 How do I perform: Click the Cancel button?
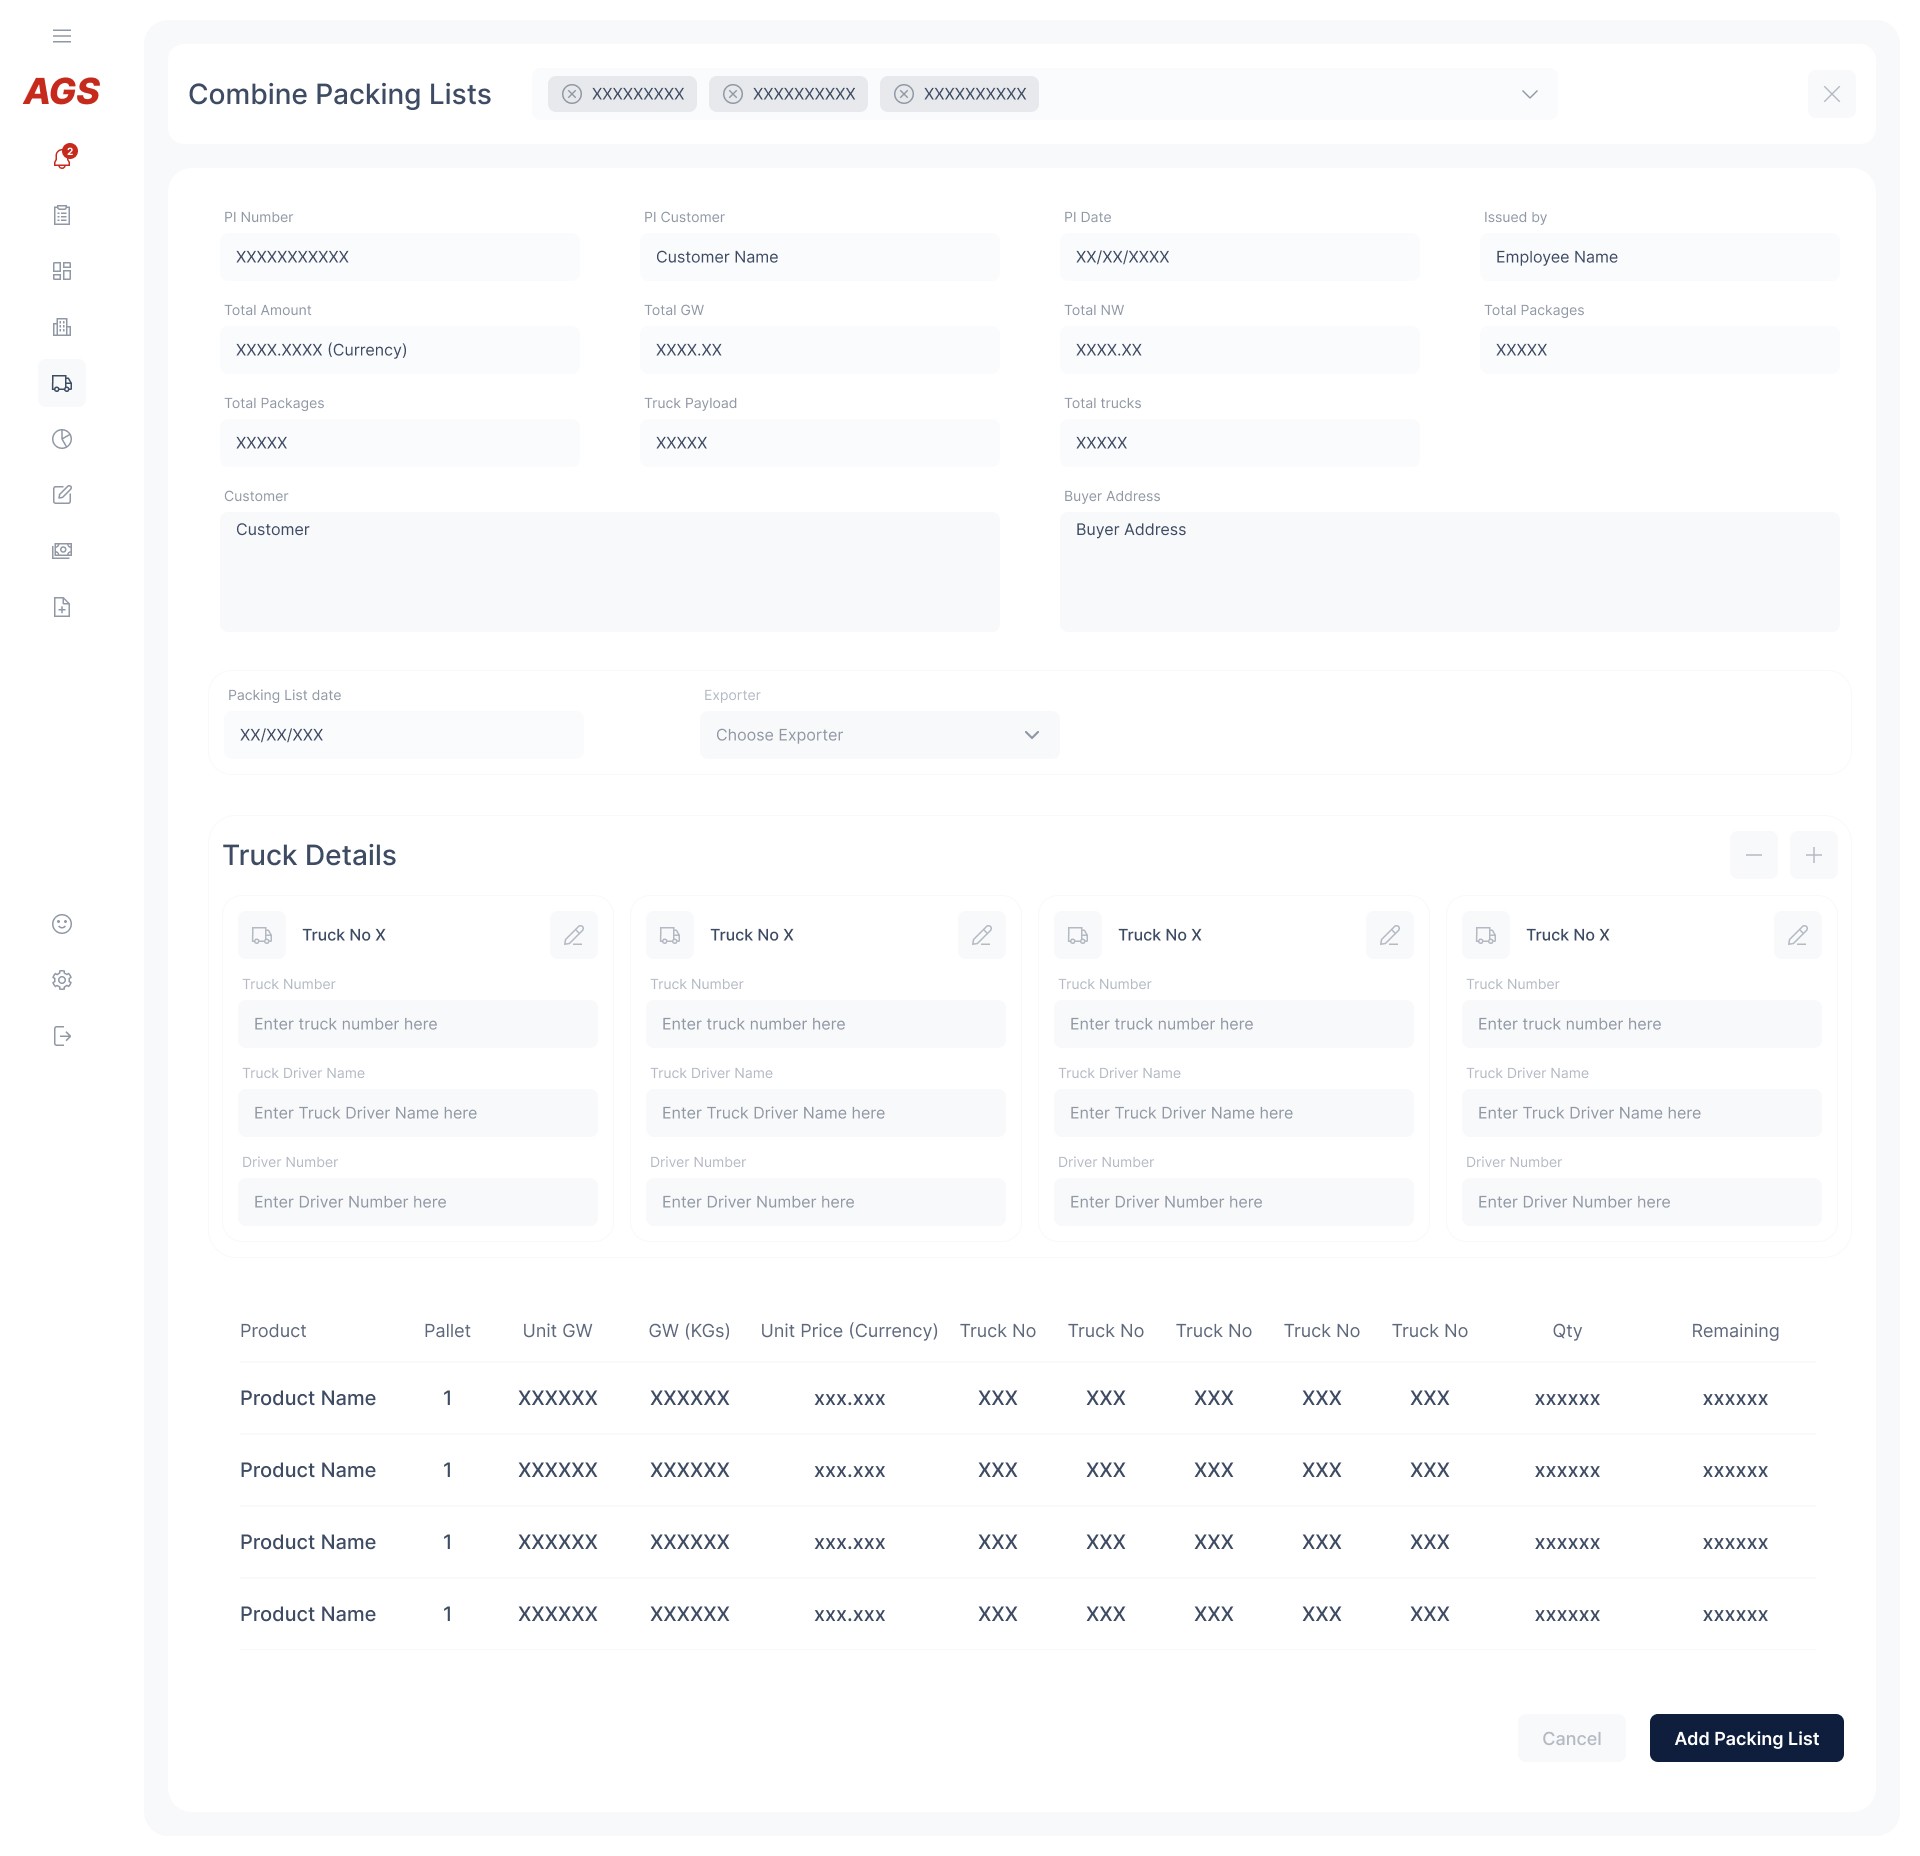tap(1571, 1738)
